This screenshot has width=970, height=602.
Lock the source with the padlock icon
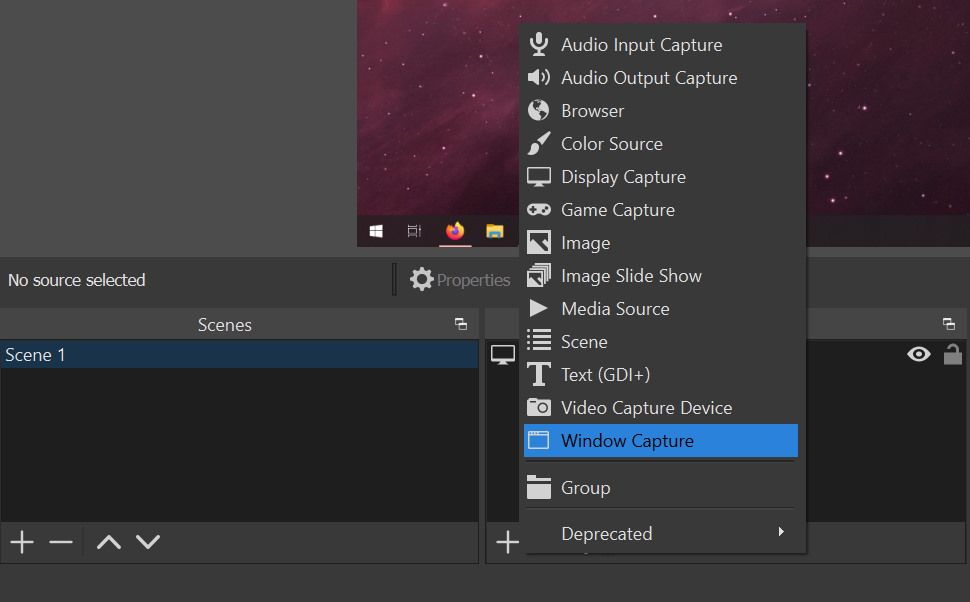[x=953, y=354]
